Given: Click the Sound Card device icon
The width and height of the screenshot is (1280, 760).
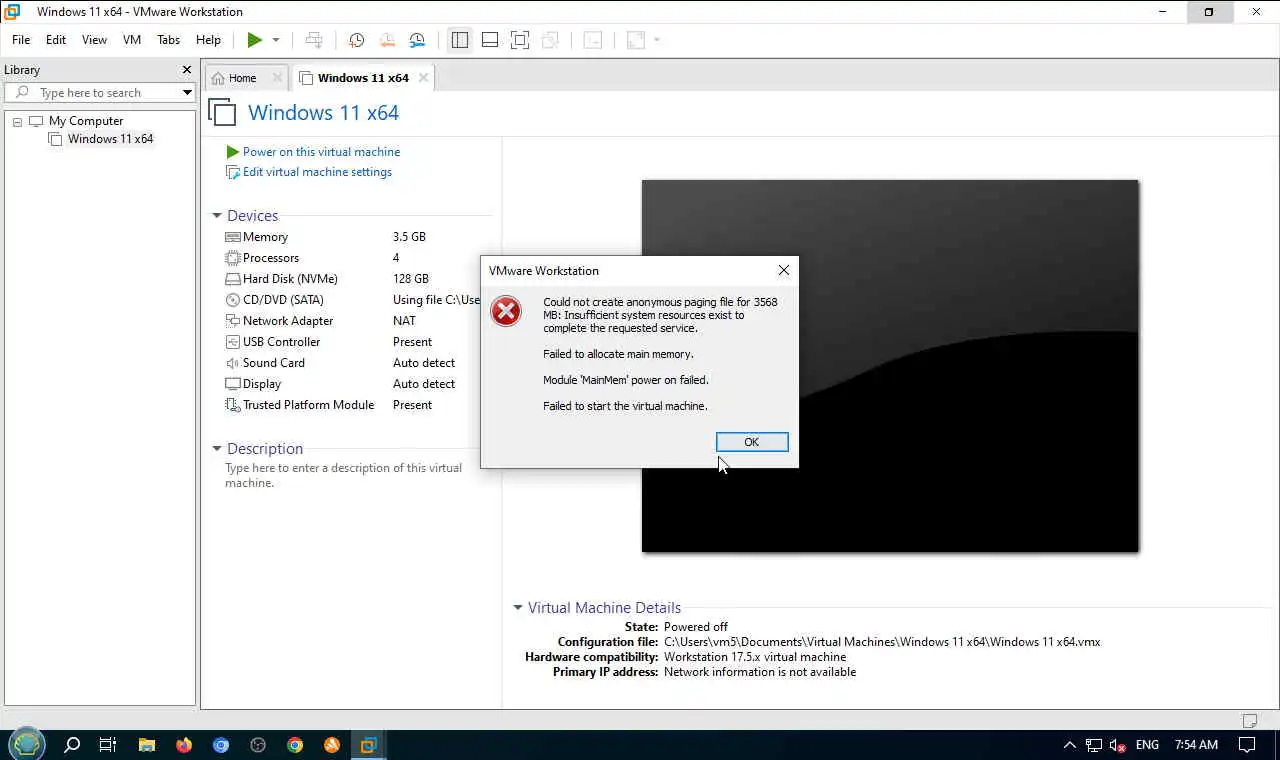Looking at the screenshot, I should (x=233, y=363).
